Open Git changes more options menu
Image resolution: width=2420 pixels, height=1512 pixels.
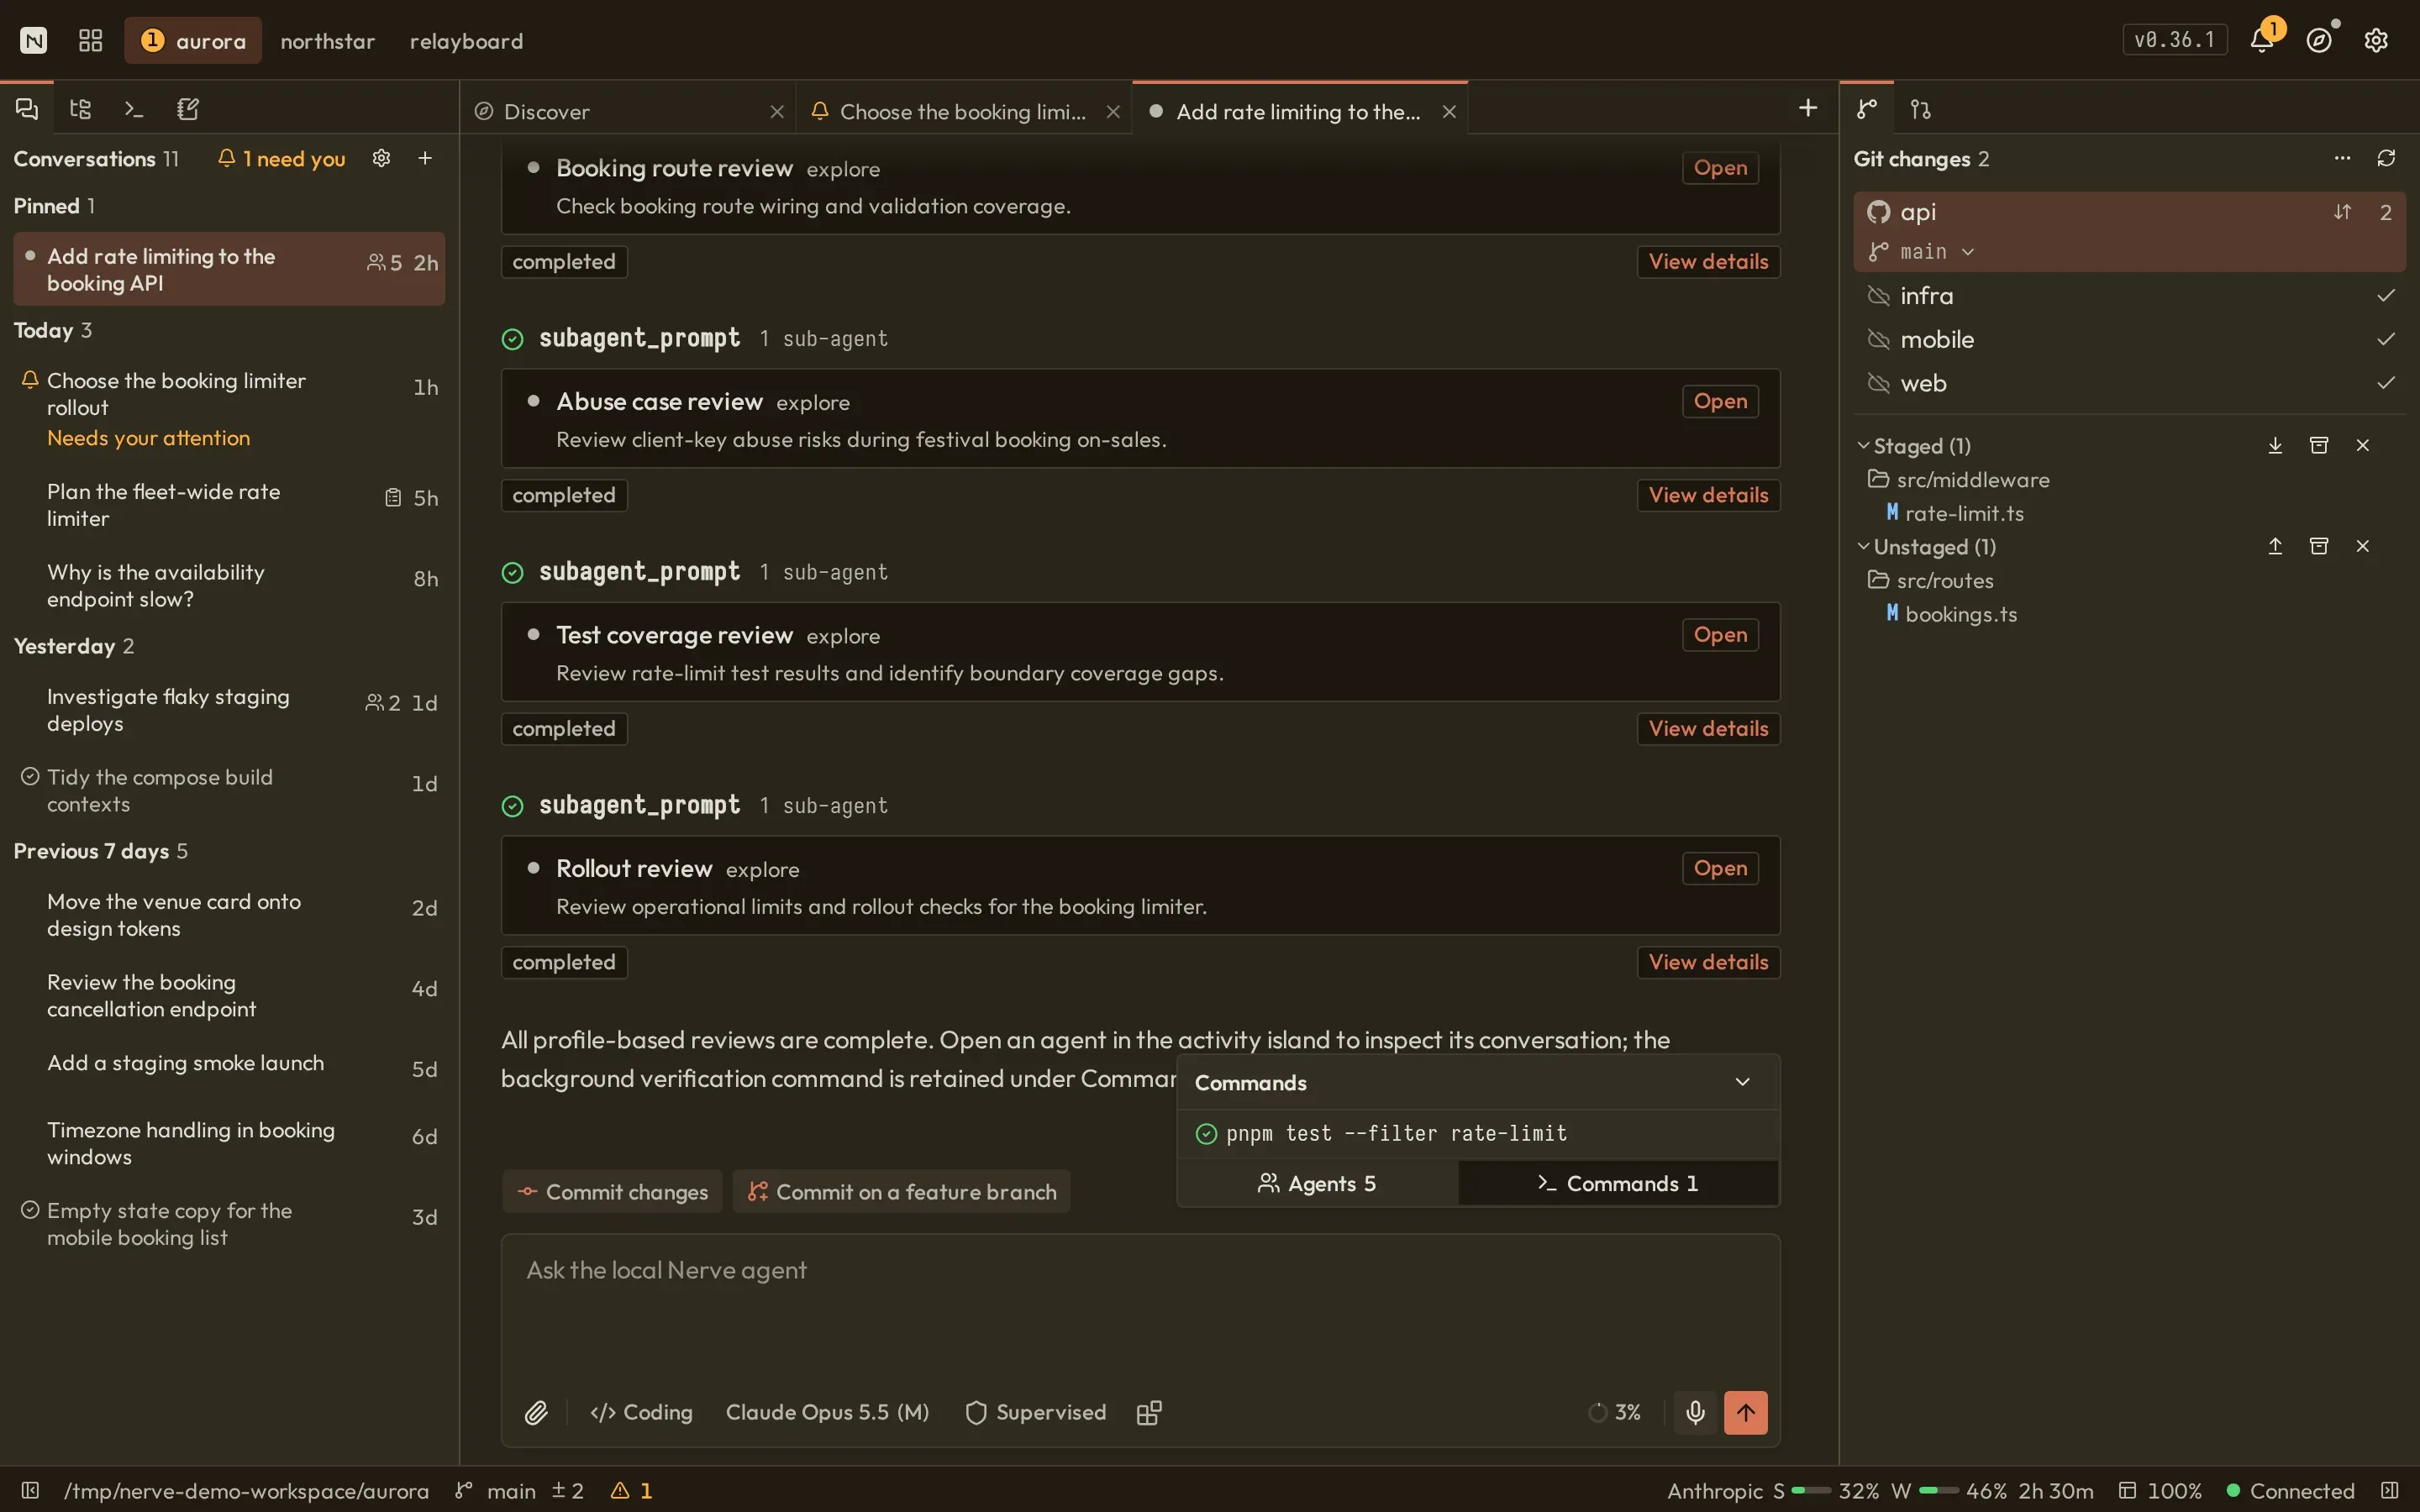click(x=2342, y=158)
